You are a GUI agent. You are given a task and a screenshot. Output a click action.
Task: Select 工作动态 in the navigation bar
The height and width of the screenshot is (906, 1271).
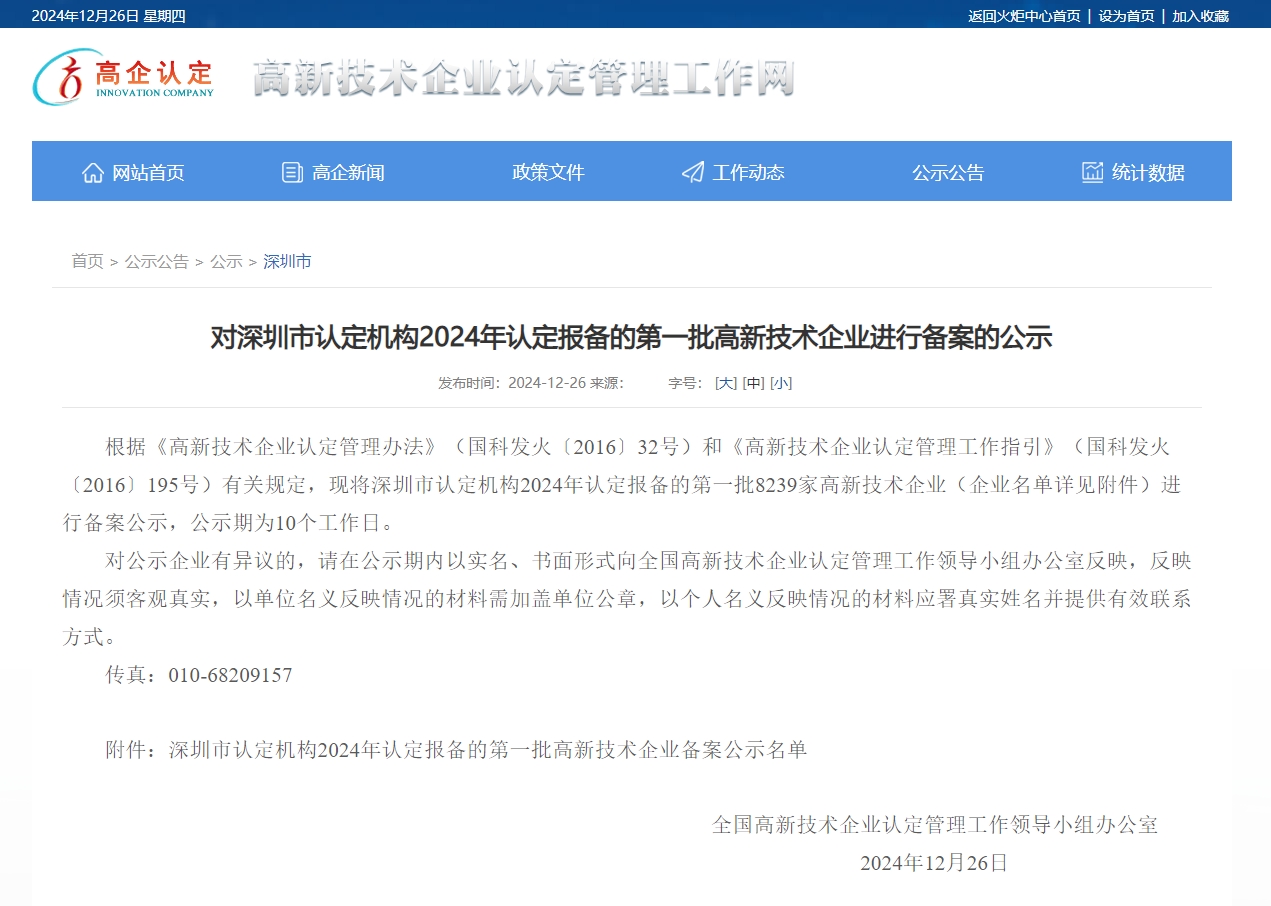point(748,172)
